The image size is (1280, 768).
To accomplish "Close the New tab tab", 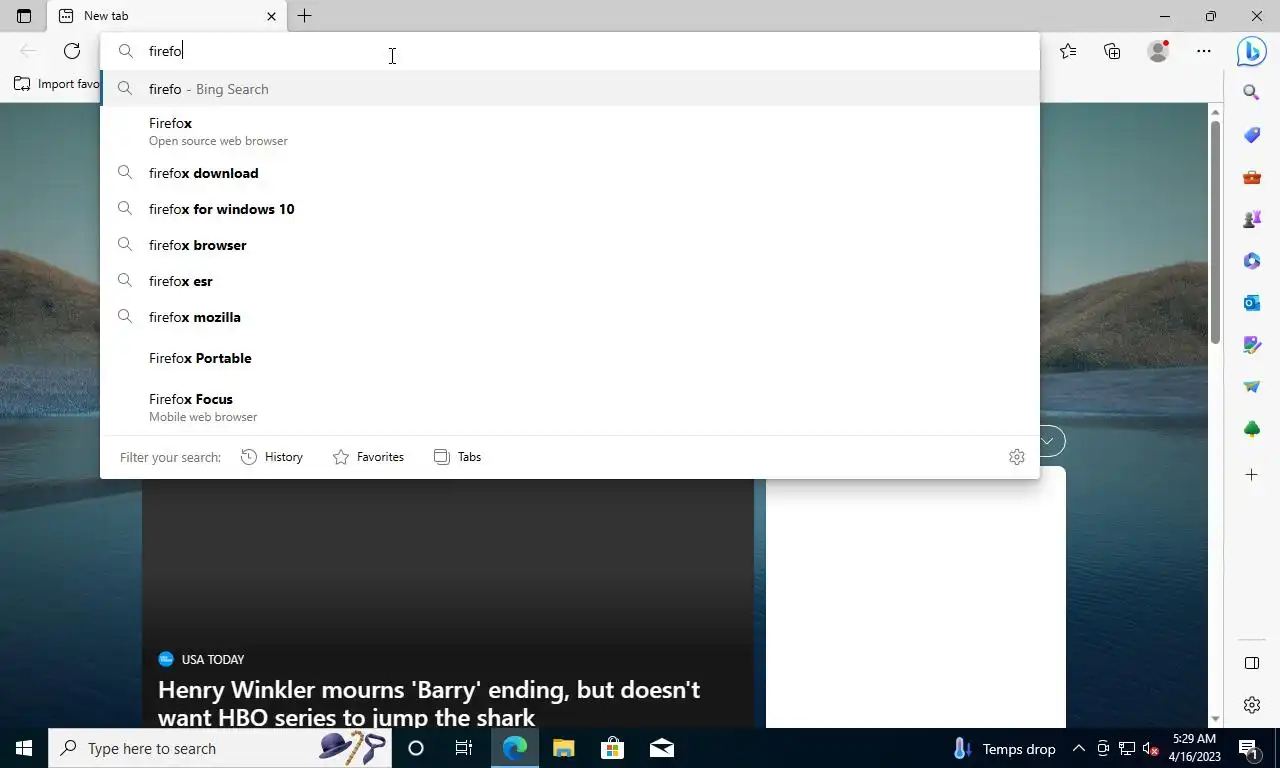I will click(x=271, y=16).
